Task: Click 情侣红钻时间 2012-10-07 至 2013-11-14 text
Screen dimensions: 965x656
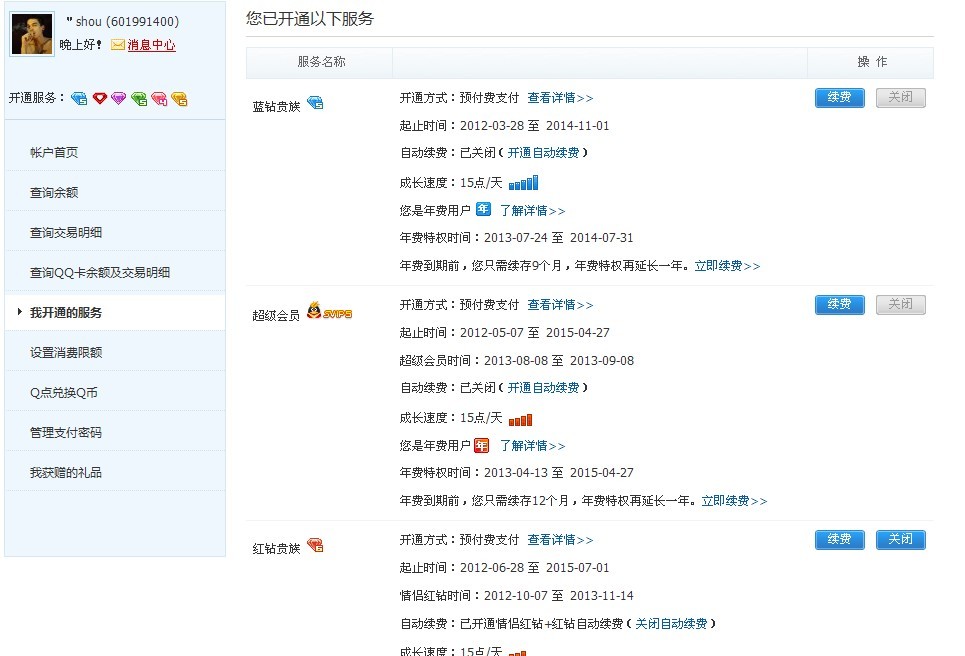Action: (516, 596)
